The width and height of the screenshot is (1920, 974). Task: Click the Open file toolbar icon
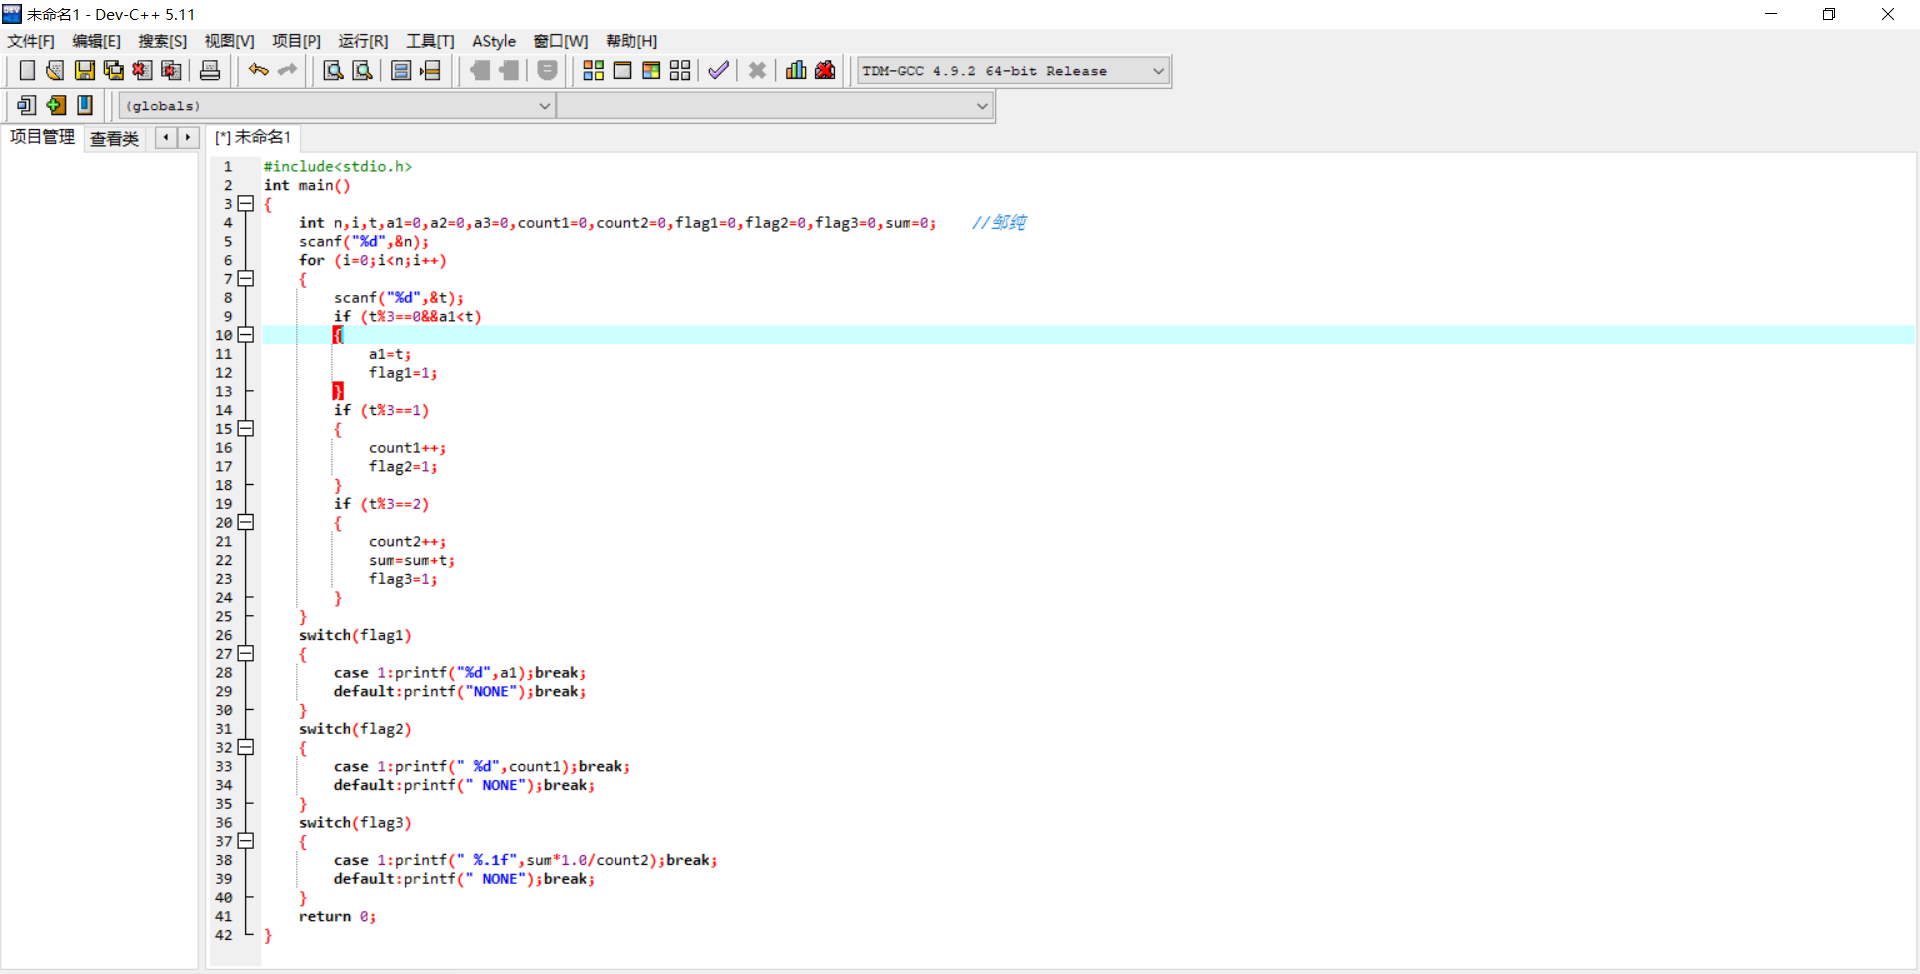55,70
